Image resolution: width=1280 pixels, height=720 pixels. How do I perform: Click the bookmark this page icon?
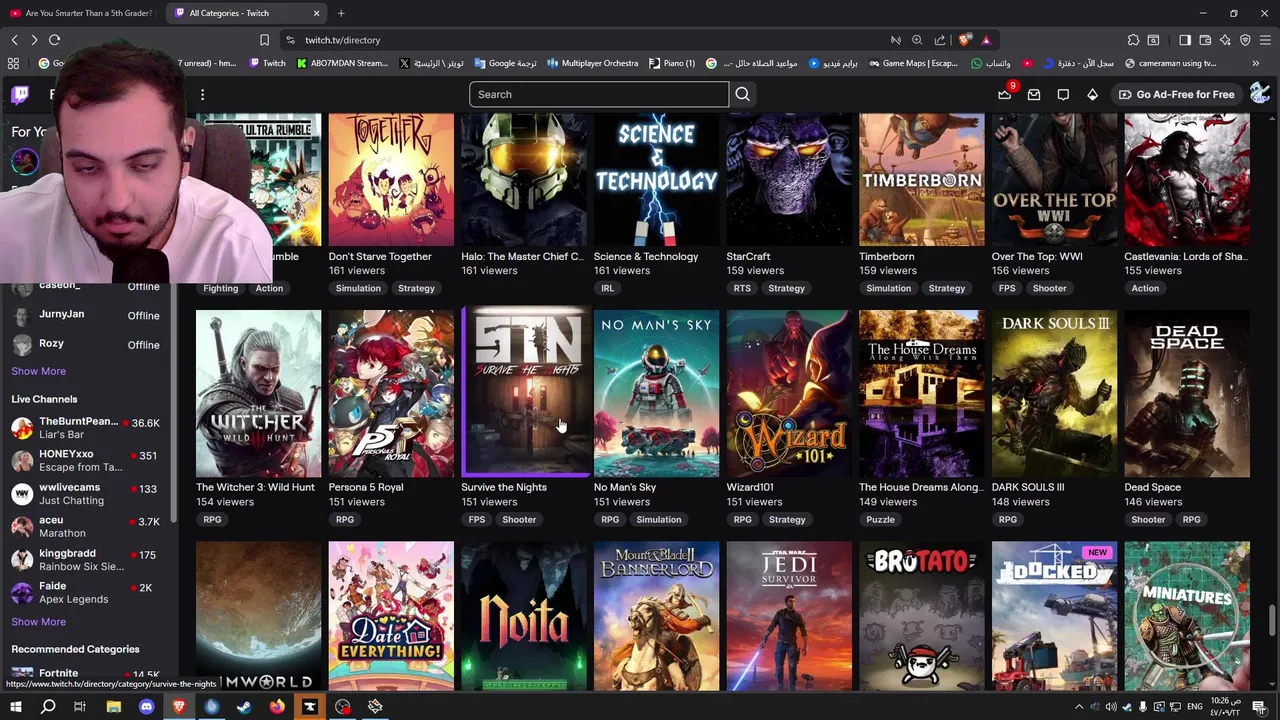[264, 40]
